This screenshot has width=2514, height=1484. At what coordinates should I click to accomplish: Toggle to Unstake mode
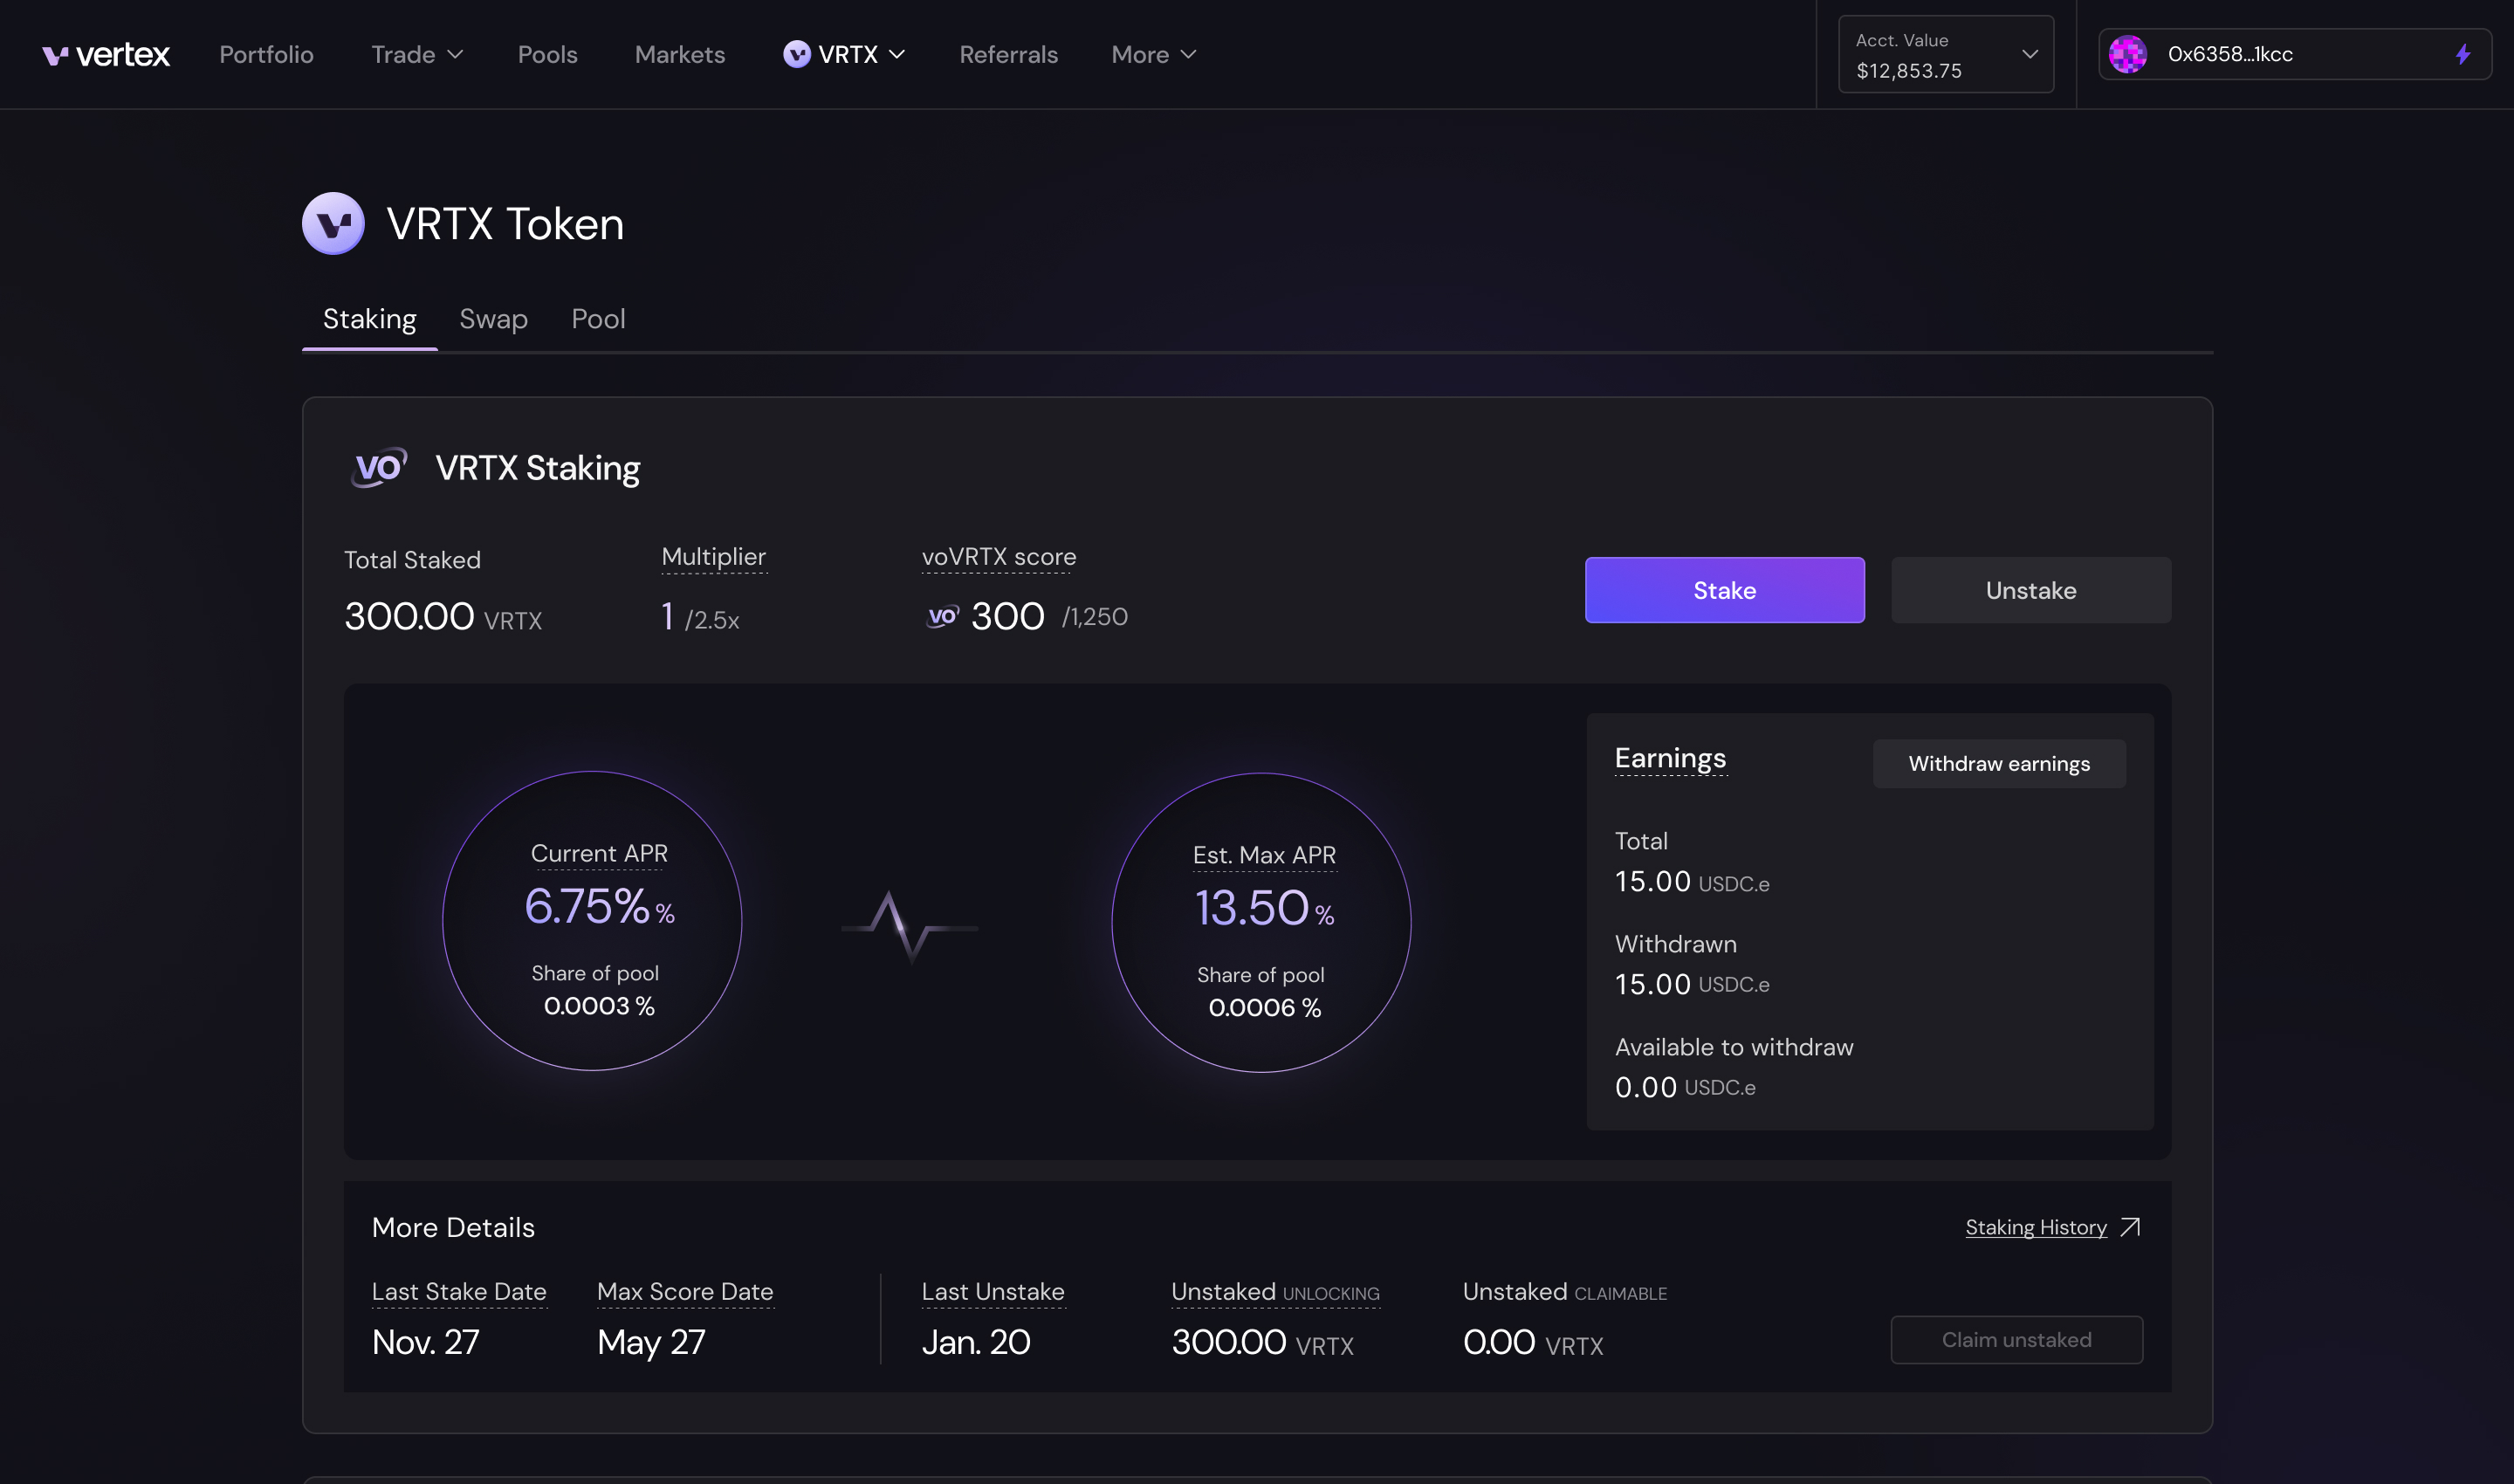[2030, 588]
